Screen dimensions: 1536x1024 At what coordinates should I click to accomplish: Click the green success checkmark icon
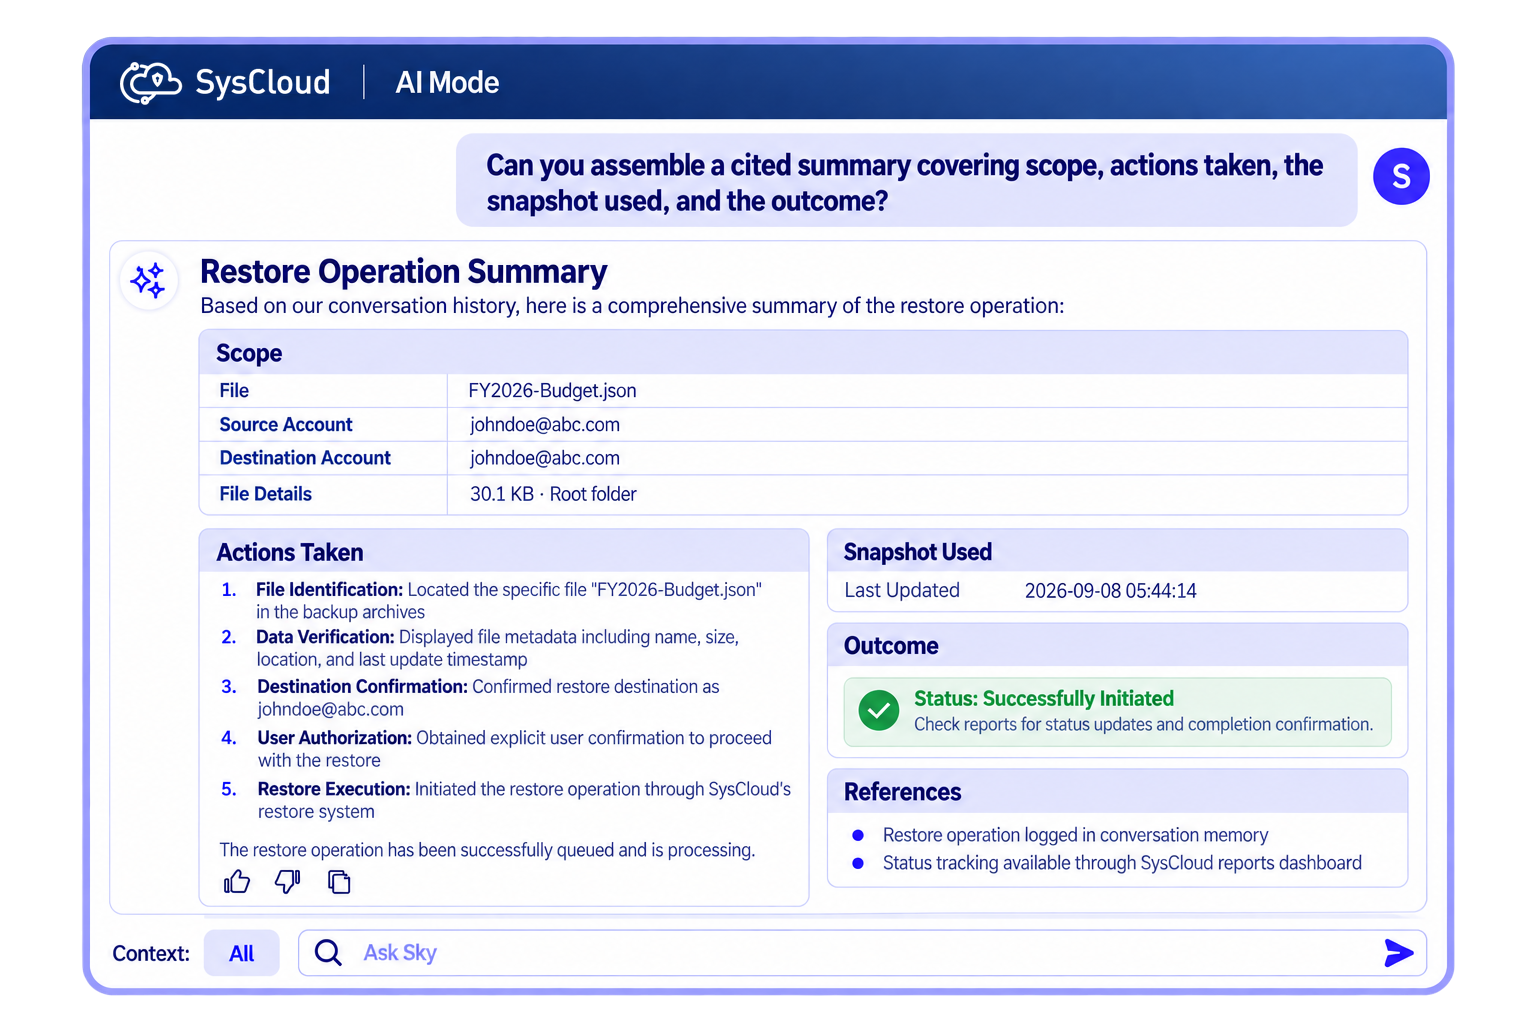(x=879, y=711)
